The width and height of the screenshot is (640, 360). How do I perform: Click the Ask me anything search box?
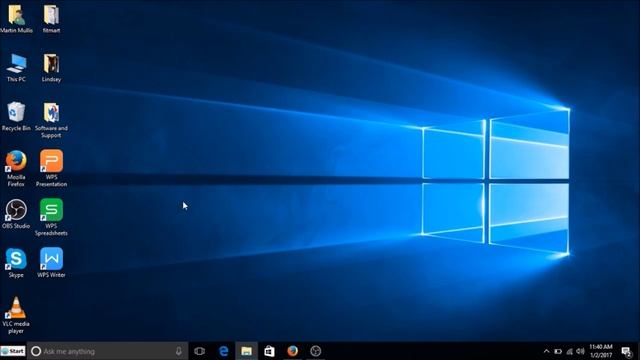click(x=108, y=351)
